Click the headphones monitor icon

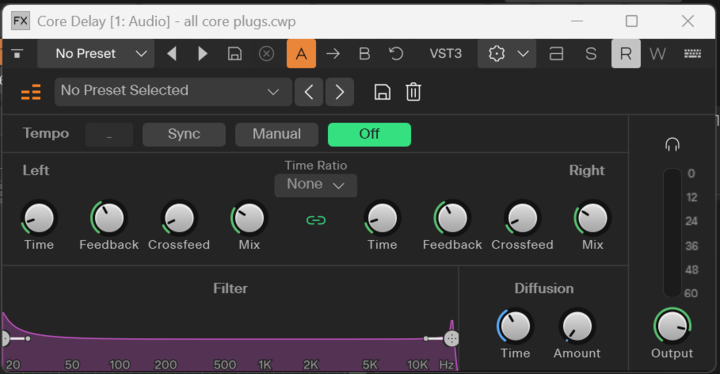[x=672, y=145]
